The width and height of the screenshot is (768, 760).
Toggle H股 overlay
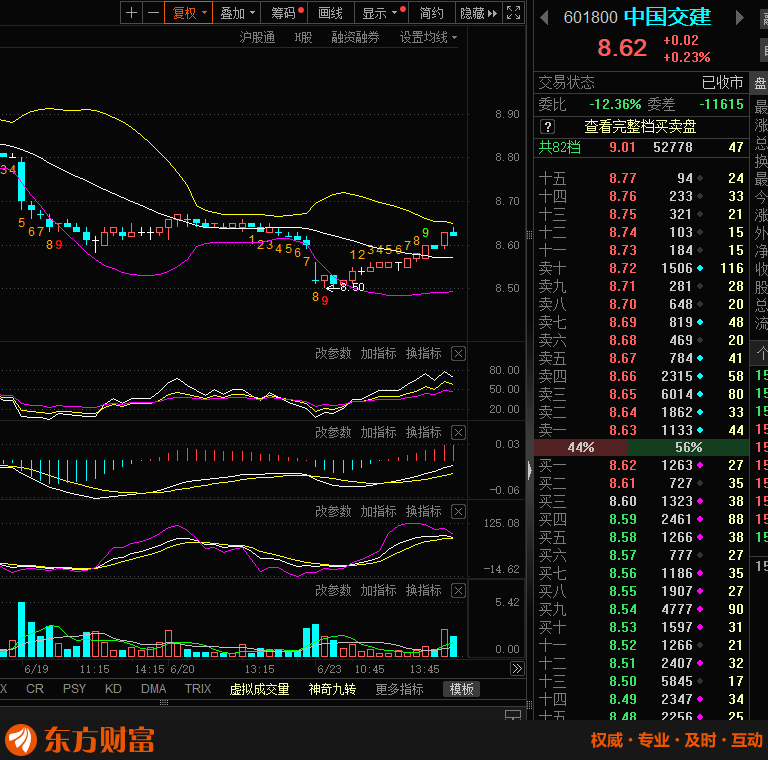click(x=303, y=37)
